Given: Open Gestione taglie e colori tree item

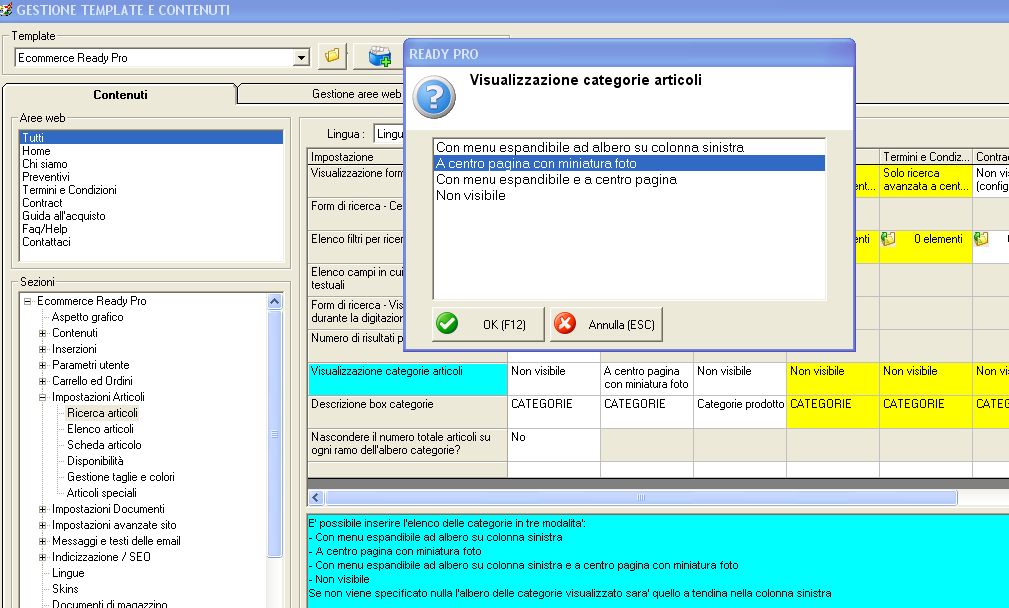Looking at the screenshot, I should pyautogui.click(x=121, y=477).
